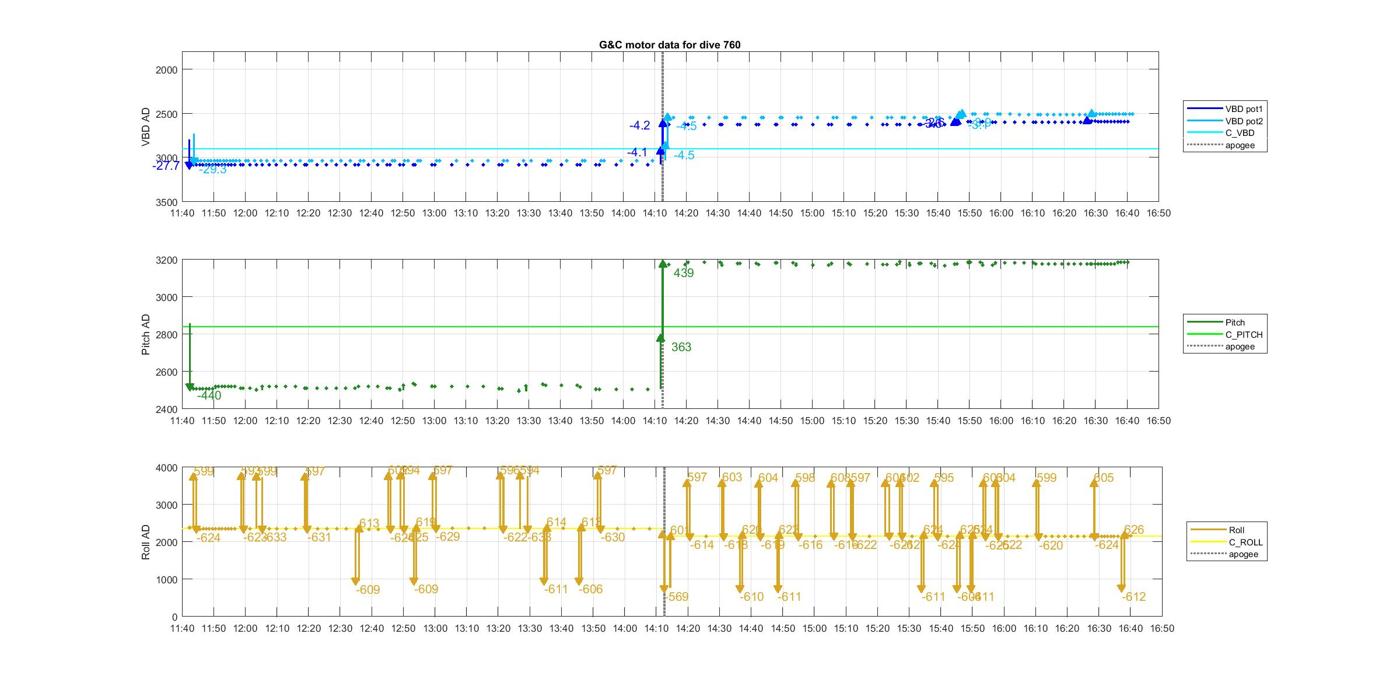Click the '2400' tick on the Pitch axis
1400x693 pixels.
point(166,410)
